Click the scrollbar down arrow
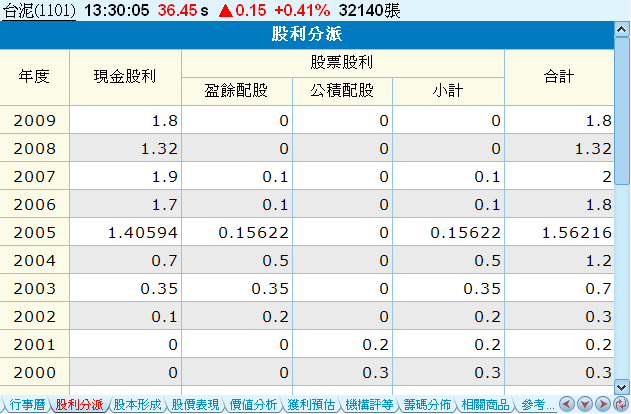 (x=622, y=386)
